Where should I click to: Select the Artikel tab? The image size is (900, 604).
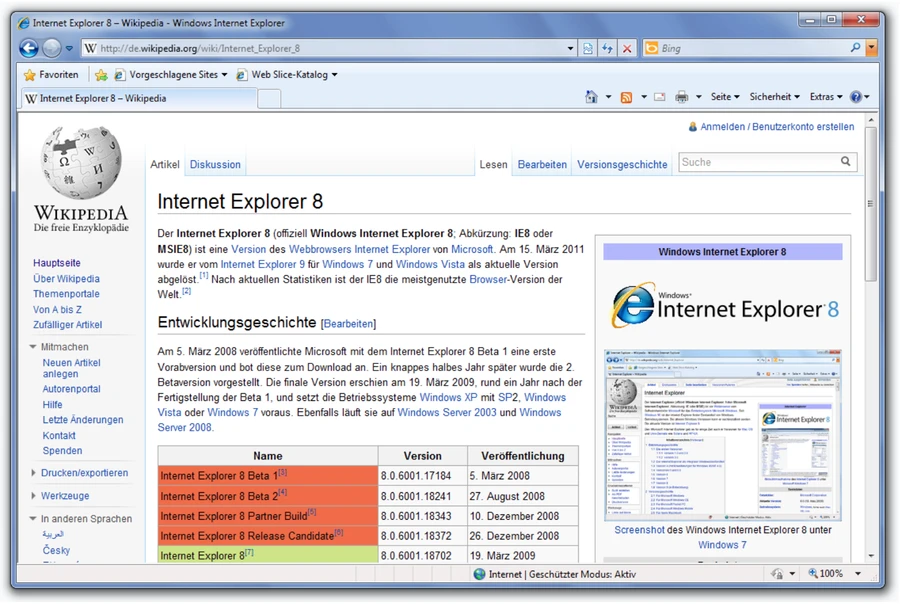pos(165,165)
